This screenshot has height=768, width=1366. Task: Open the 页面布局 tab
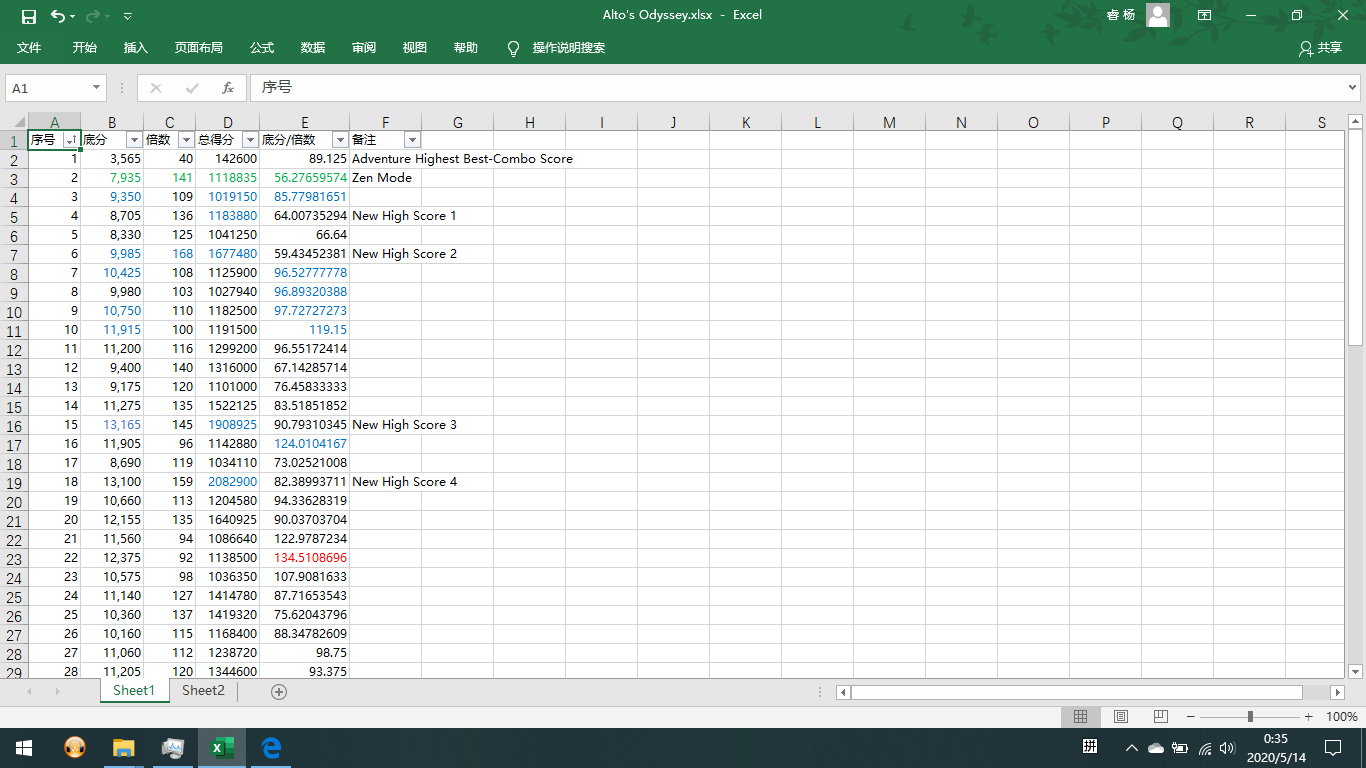[199, 48]
